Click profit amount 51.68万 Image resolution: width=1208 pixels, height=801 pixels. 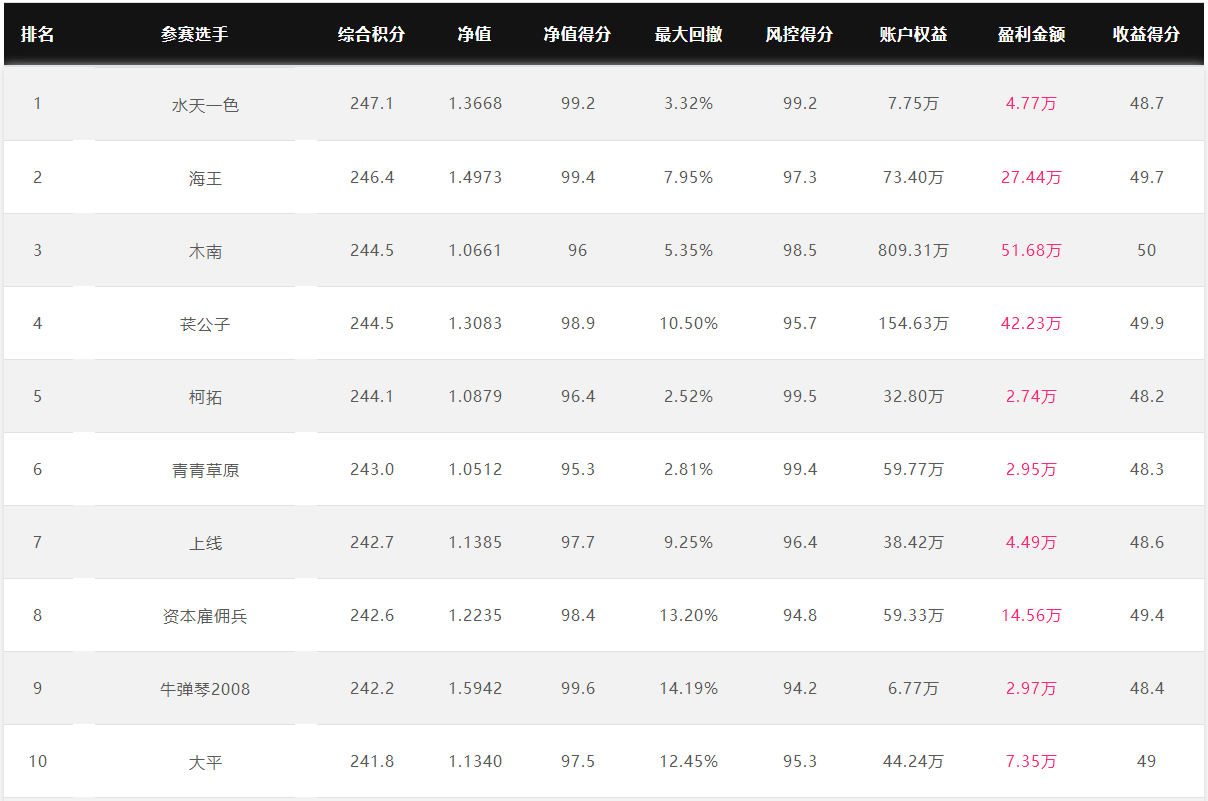click(1031, 250)
